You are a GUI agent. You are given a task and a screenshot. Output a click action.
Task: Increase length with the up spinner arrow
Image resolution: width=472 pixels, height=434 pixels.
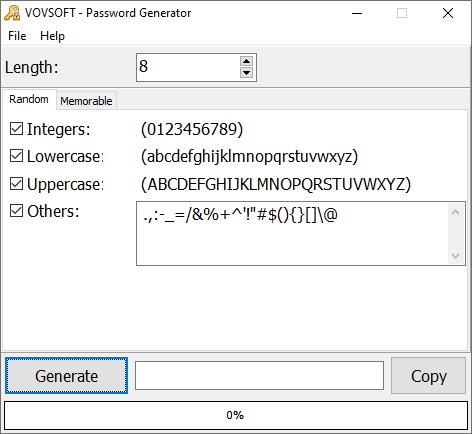tap(246, 61)
